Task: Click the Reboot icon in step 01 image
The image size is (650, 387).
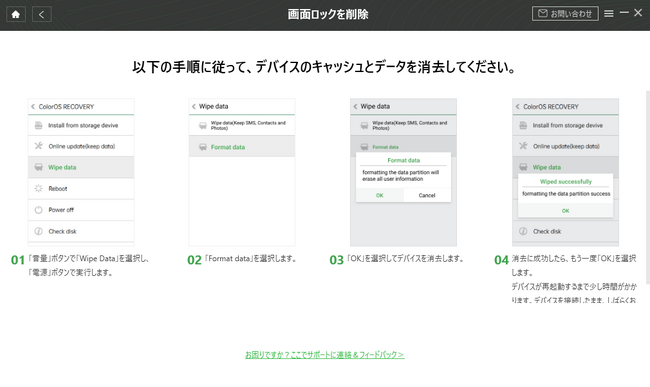Action: click(x=39, y=189)
